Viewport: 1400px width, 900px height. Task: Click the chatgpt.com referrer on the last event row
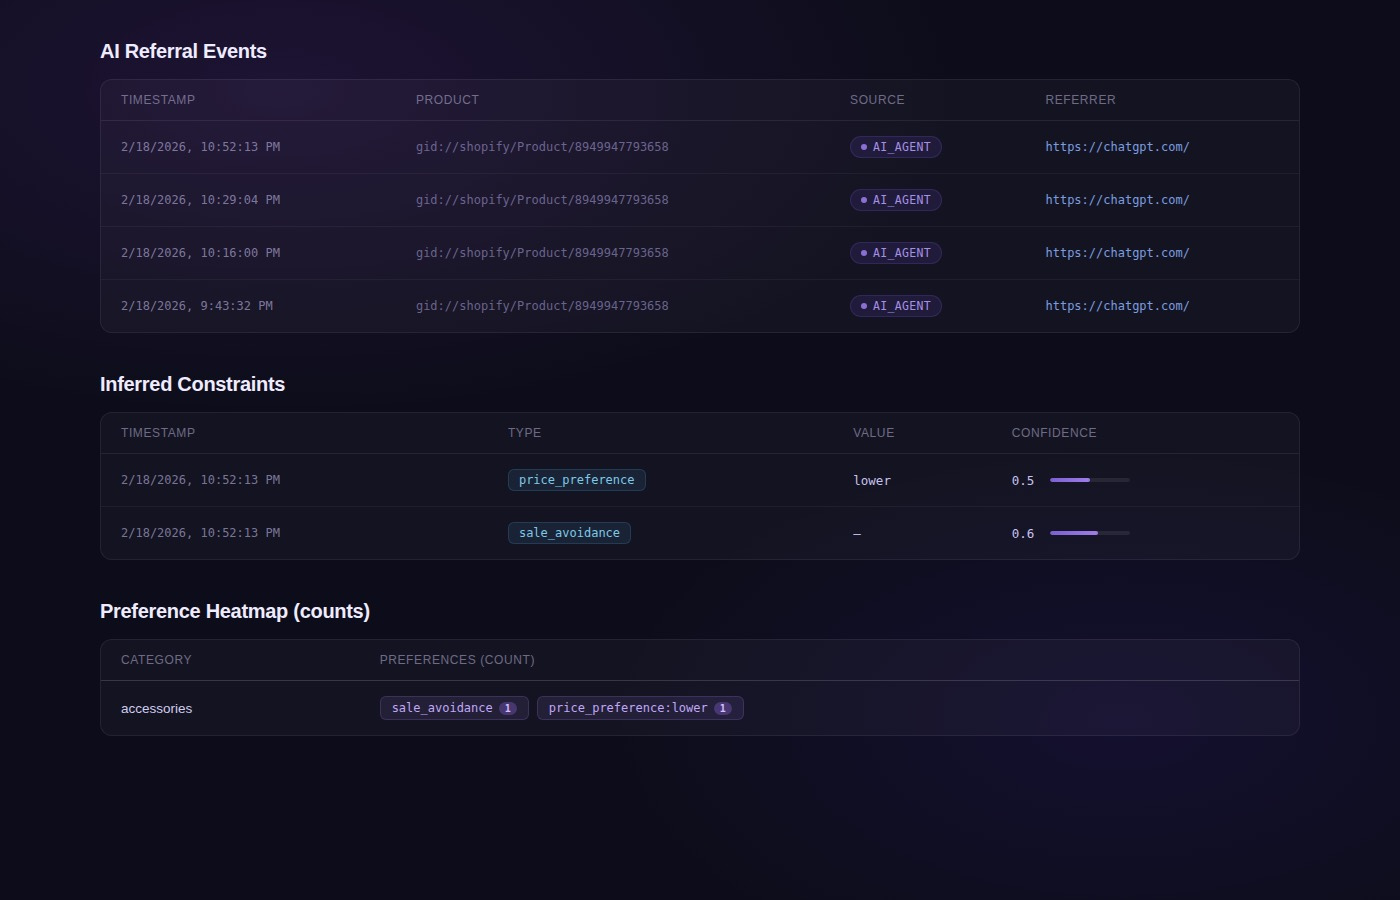click(1117, 305)
